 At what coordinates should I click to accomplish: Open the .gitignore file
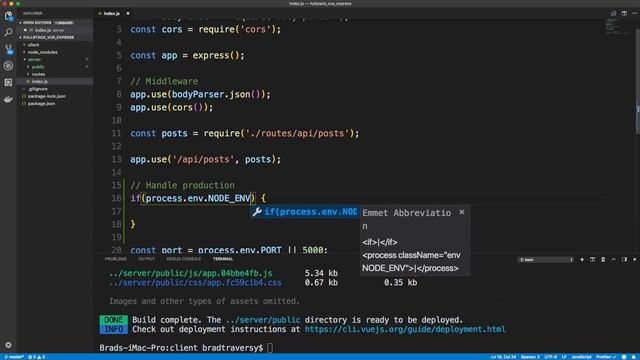[38, 89]
